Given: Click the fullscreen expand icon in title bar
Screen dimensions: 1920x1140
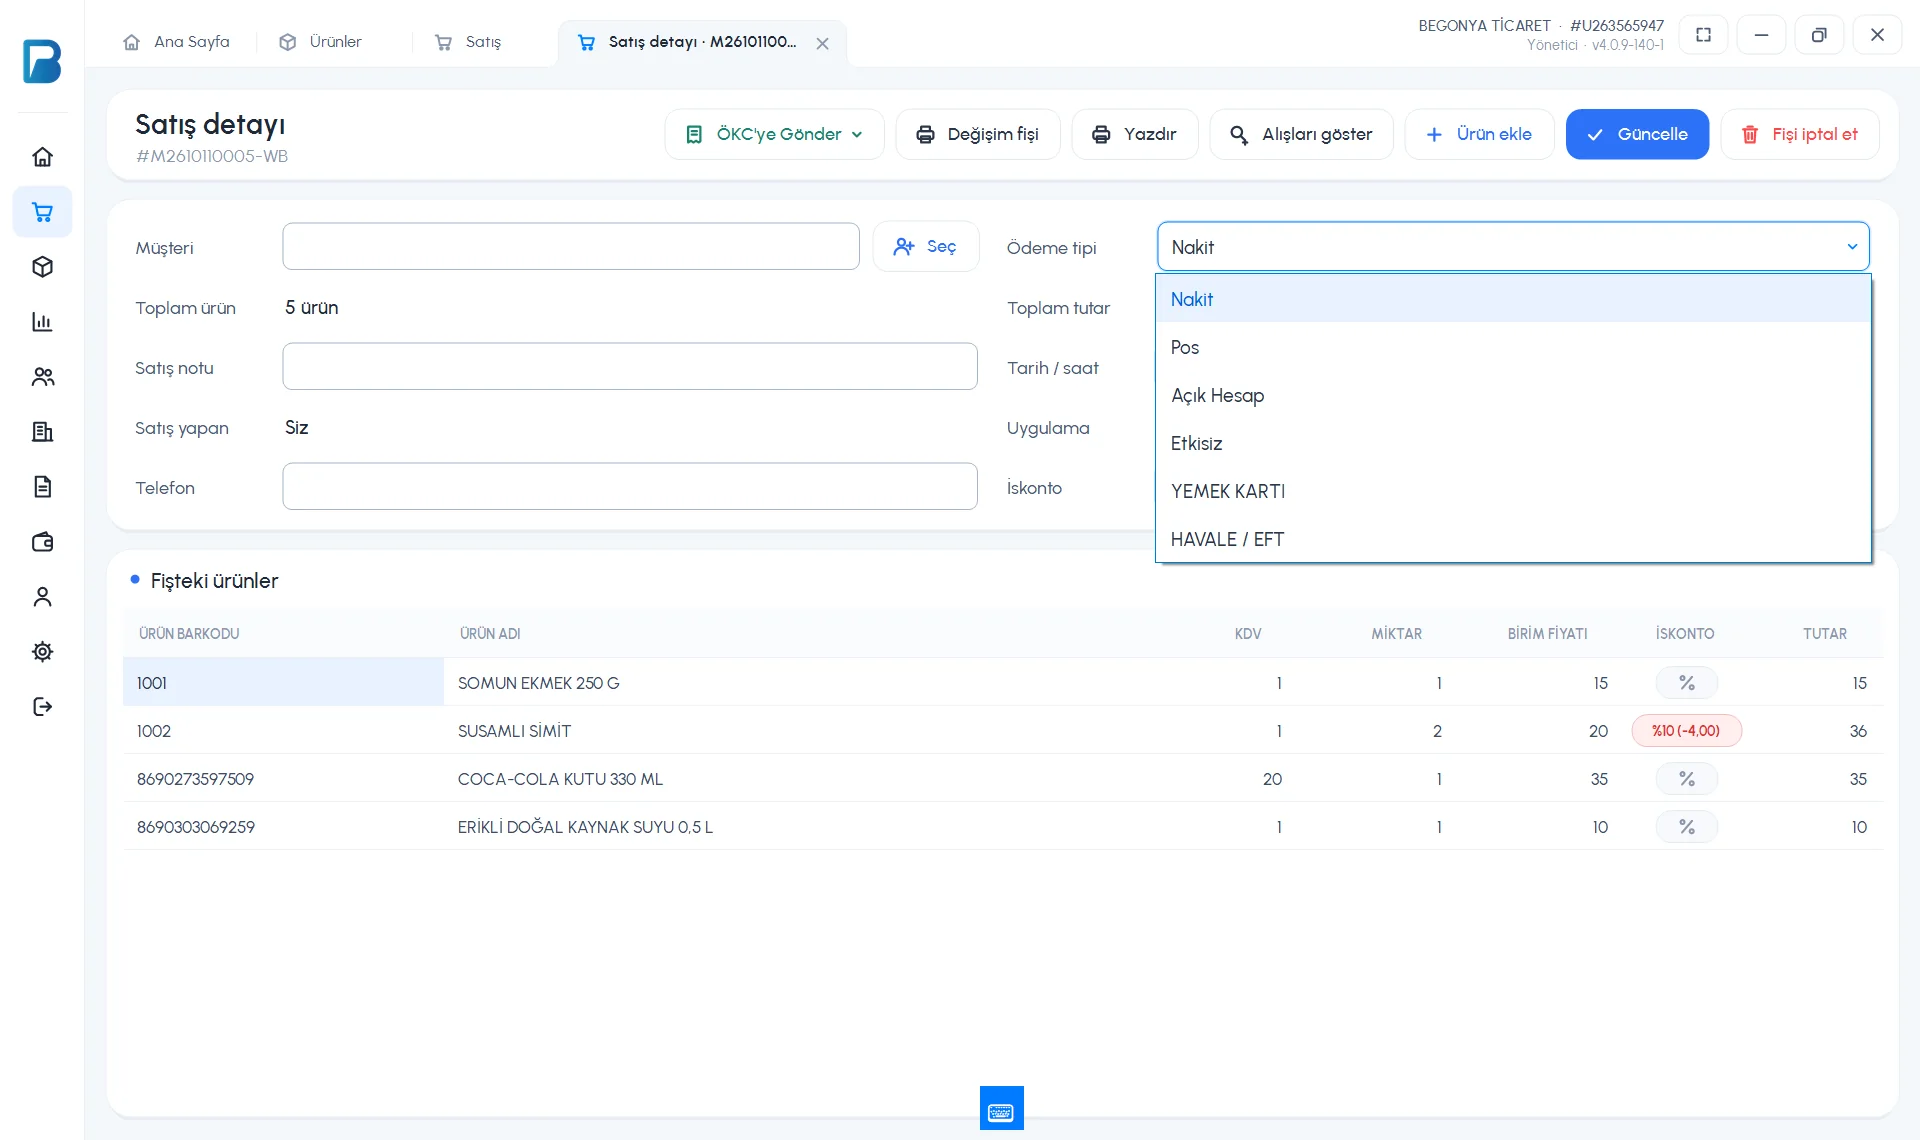Looking at the screenshot, I should (1704, 35).
